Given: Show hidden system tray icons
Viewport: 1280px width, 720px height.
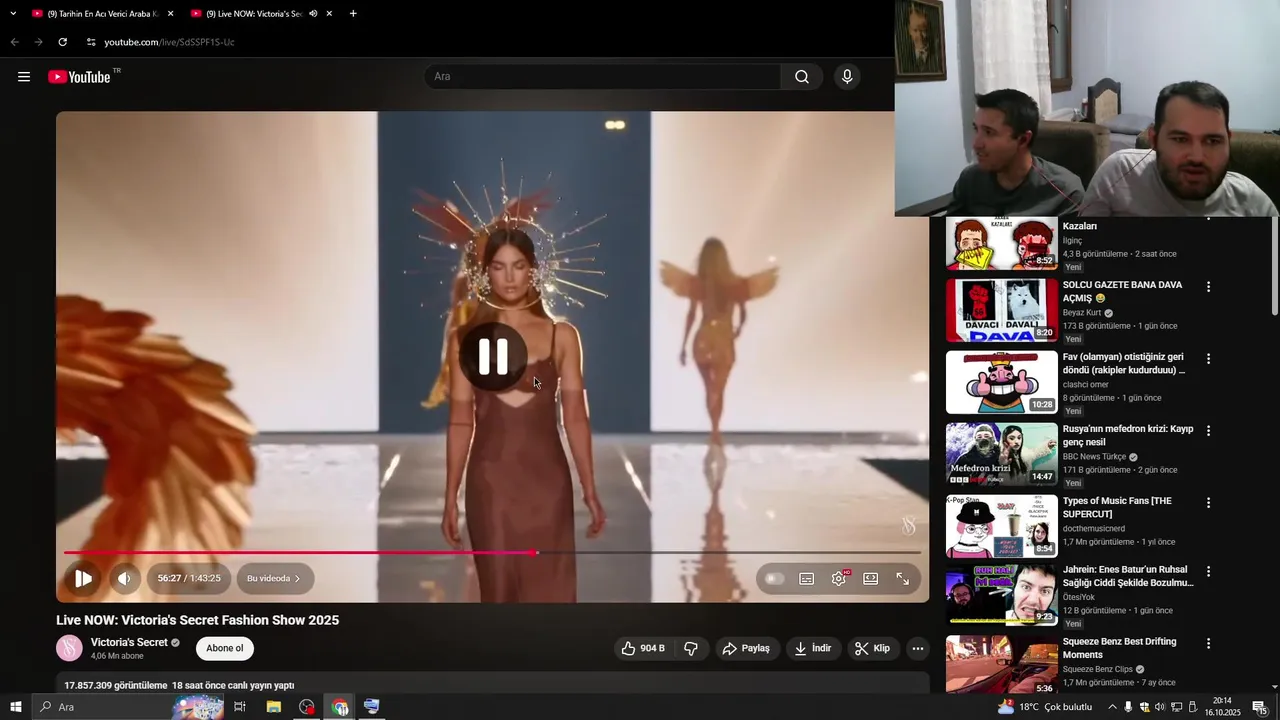Looking at the screenshot, I should pyautogui.click(x=1112, y=707).
